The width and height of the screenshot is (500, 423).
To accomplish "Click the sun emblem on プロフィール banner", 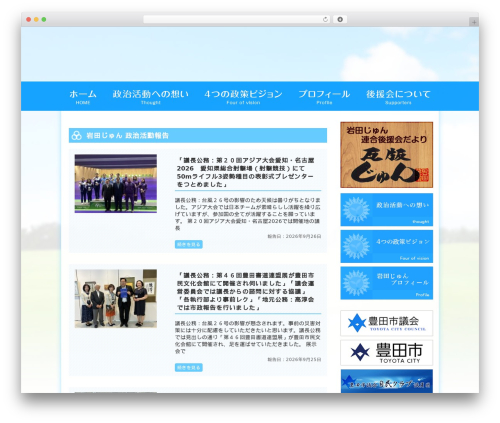I will 356,283.
